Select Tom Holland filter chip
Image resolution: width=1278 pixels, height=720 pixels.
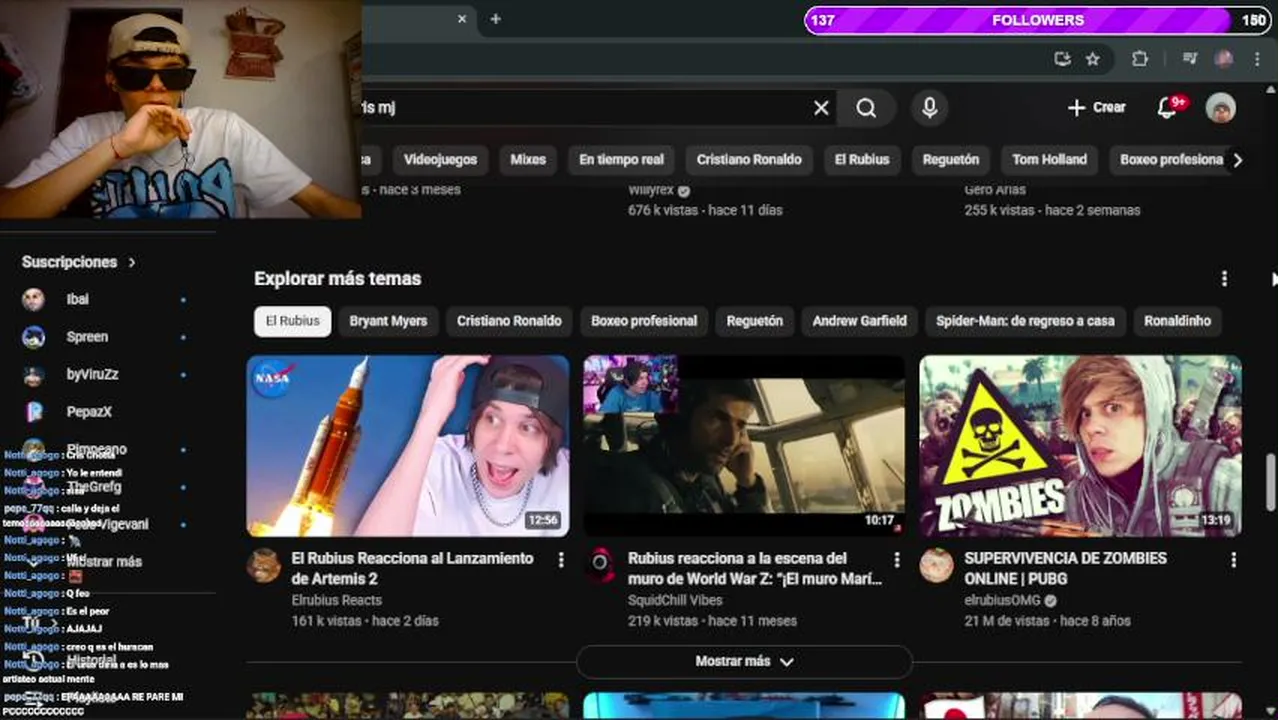1049,160
